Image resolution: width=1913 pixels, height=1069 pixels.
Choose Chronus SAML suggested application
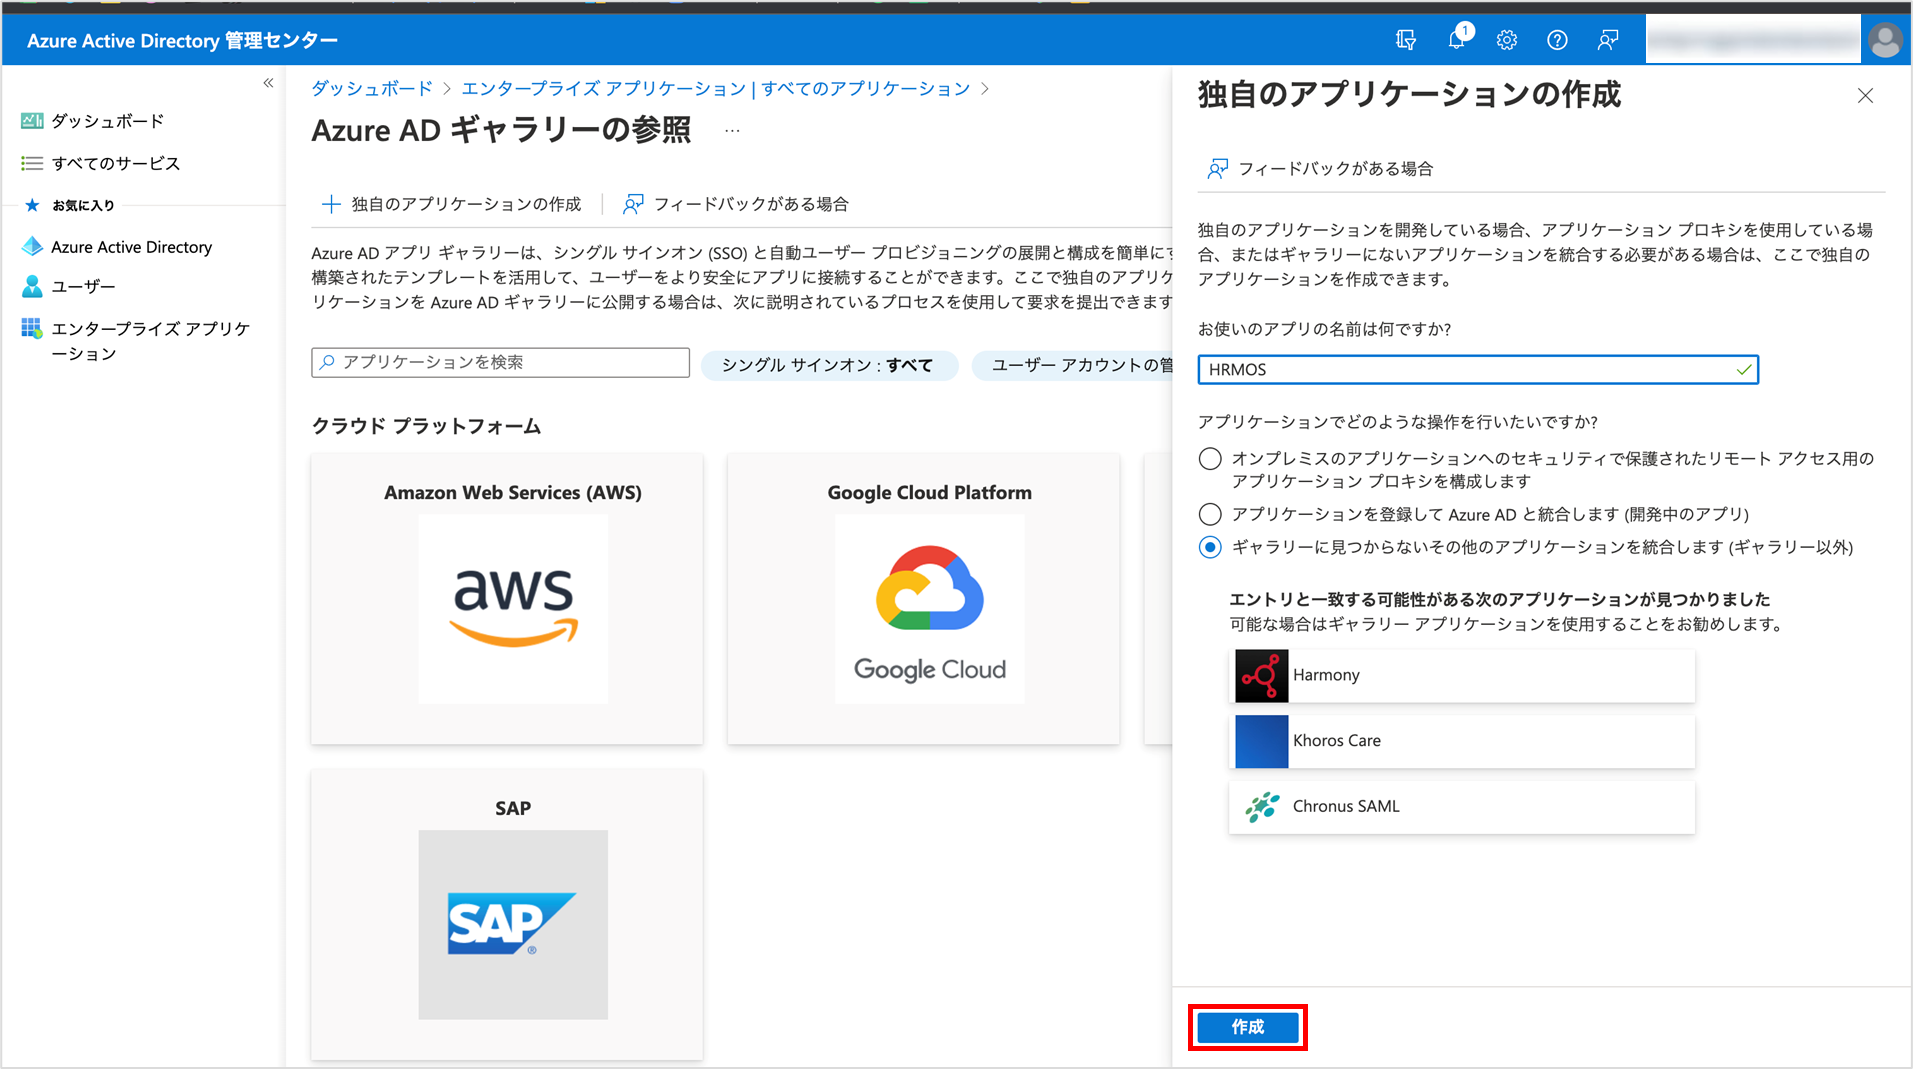point(1462,807)
